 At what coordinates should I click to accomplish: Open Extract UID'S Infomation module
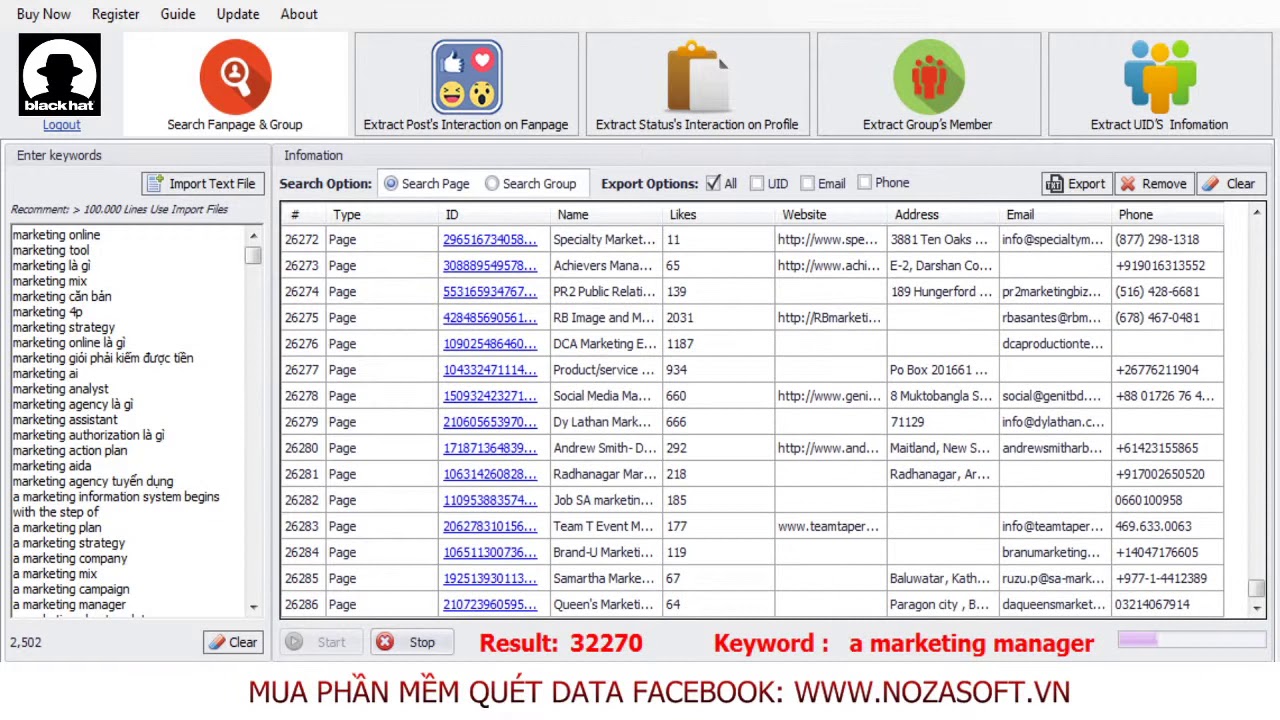pyautogui.click(x=1159, y=85)
